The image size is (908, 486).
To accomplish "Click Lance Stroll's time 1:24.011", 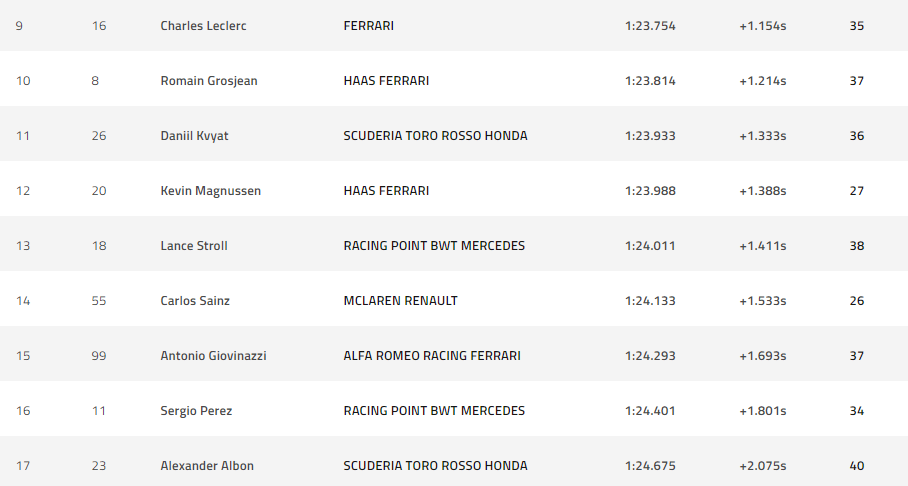I will (x=650, y=246).
